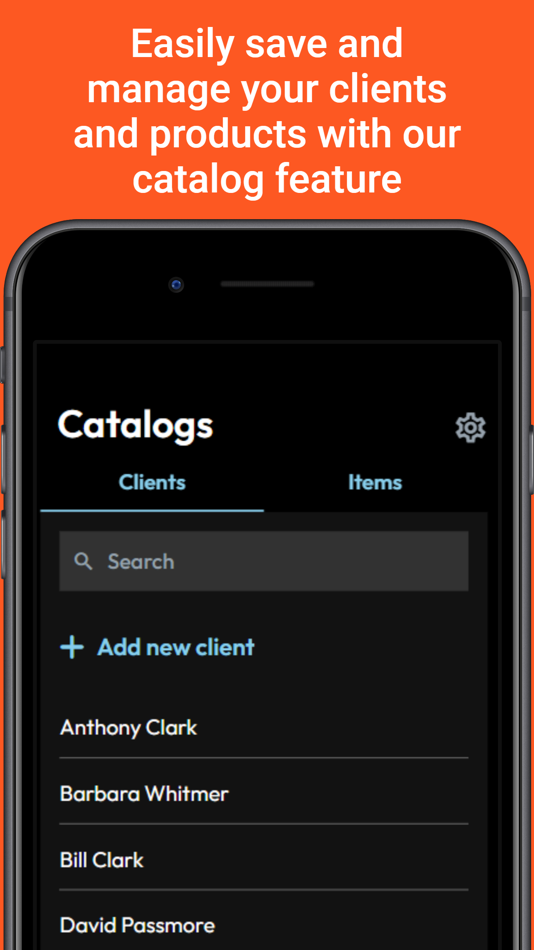Image resolution: width=534 pixels, height=950 pixels.
Task: Click the topmost left-side mute switch on phone
Action: click(x=2, y=365)
